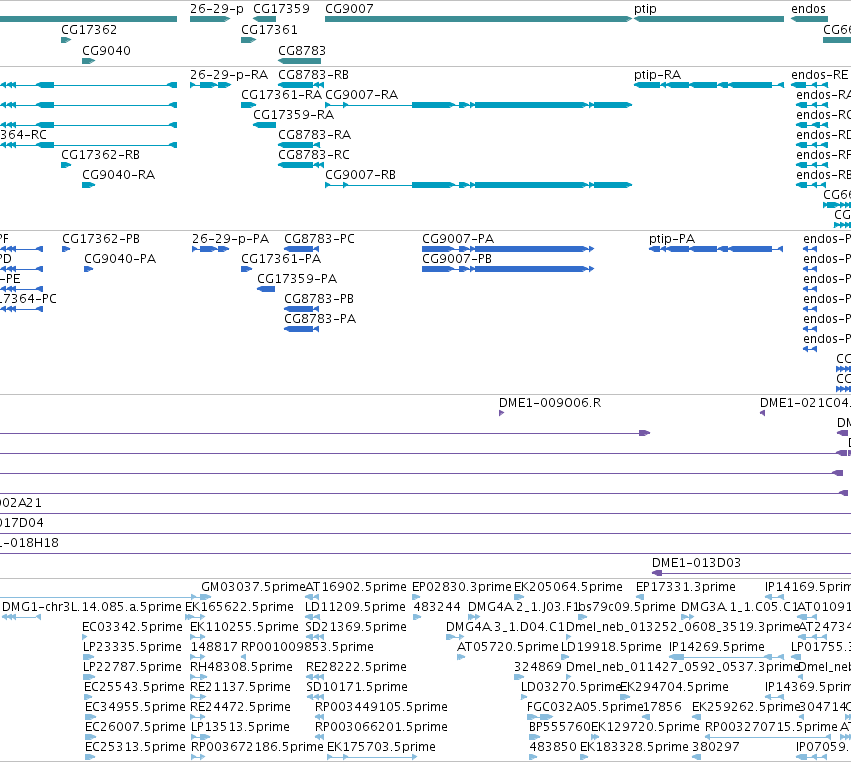851x762 pixels.
Task: Click the ptip-PA protein label
Action: click(x=672, y=239)
